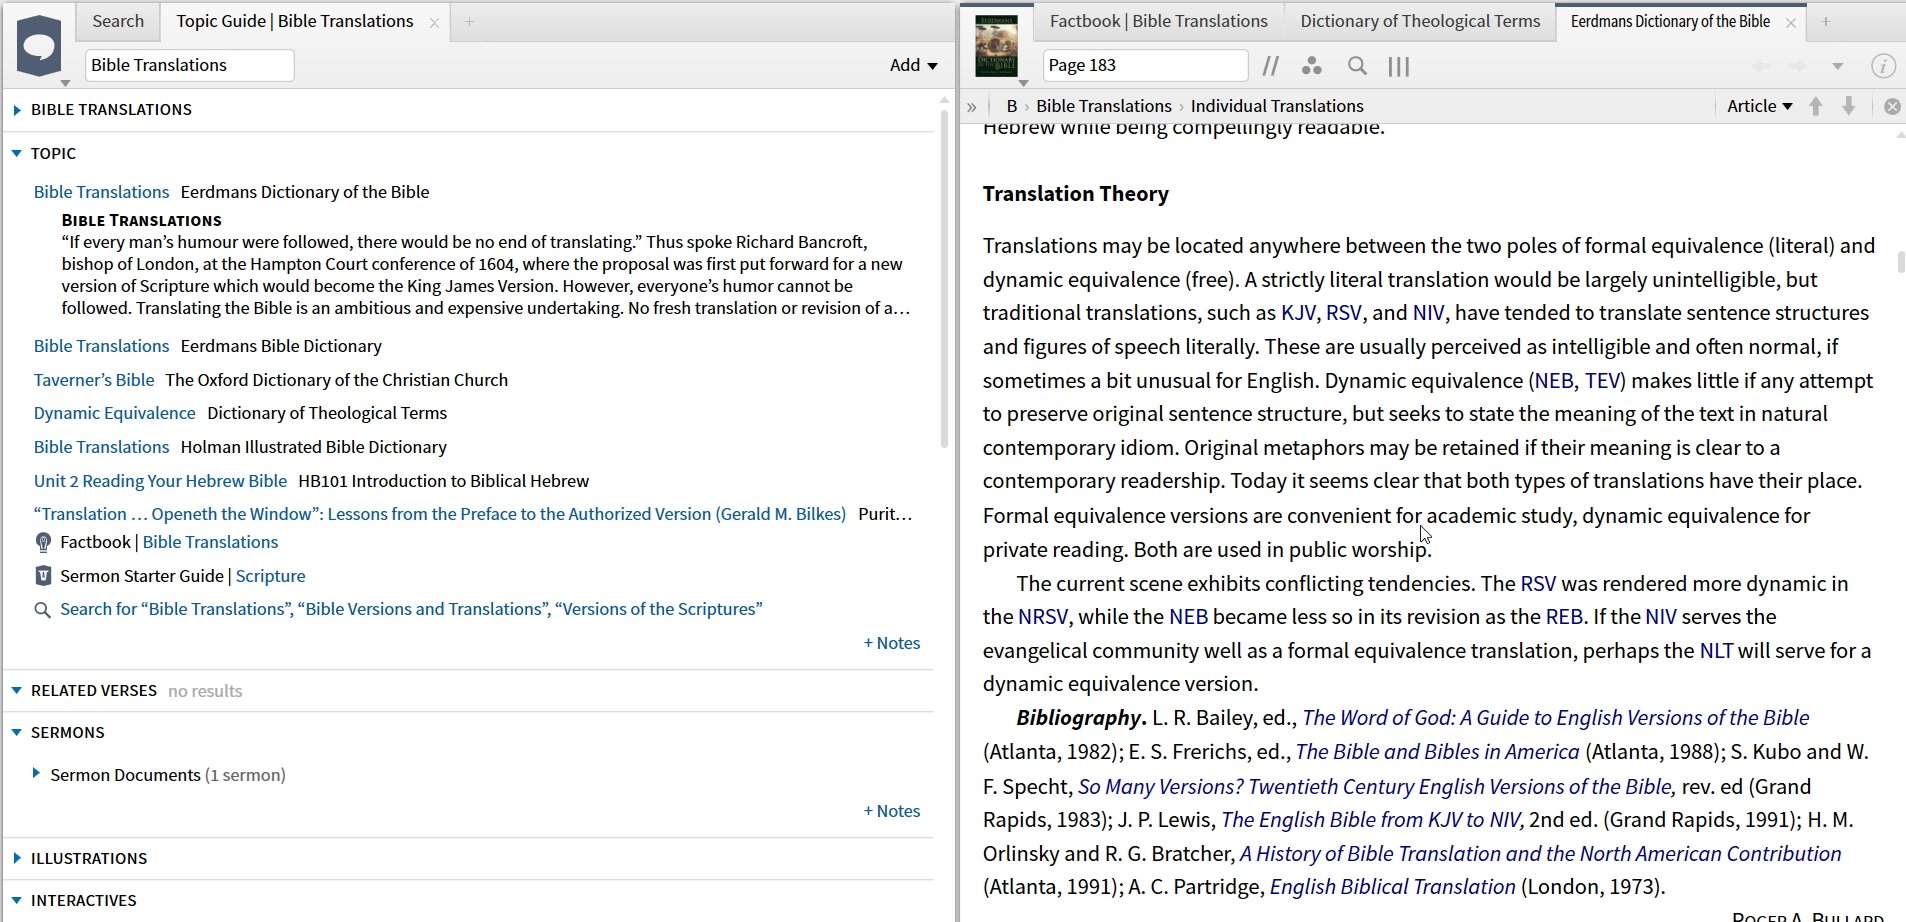Image resolution: width=1906 pixels, height=922 pixels.
Task: Click the search magnifier icon beside Search for link
Action: click(x=42, y=610)
